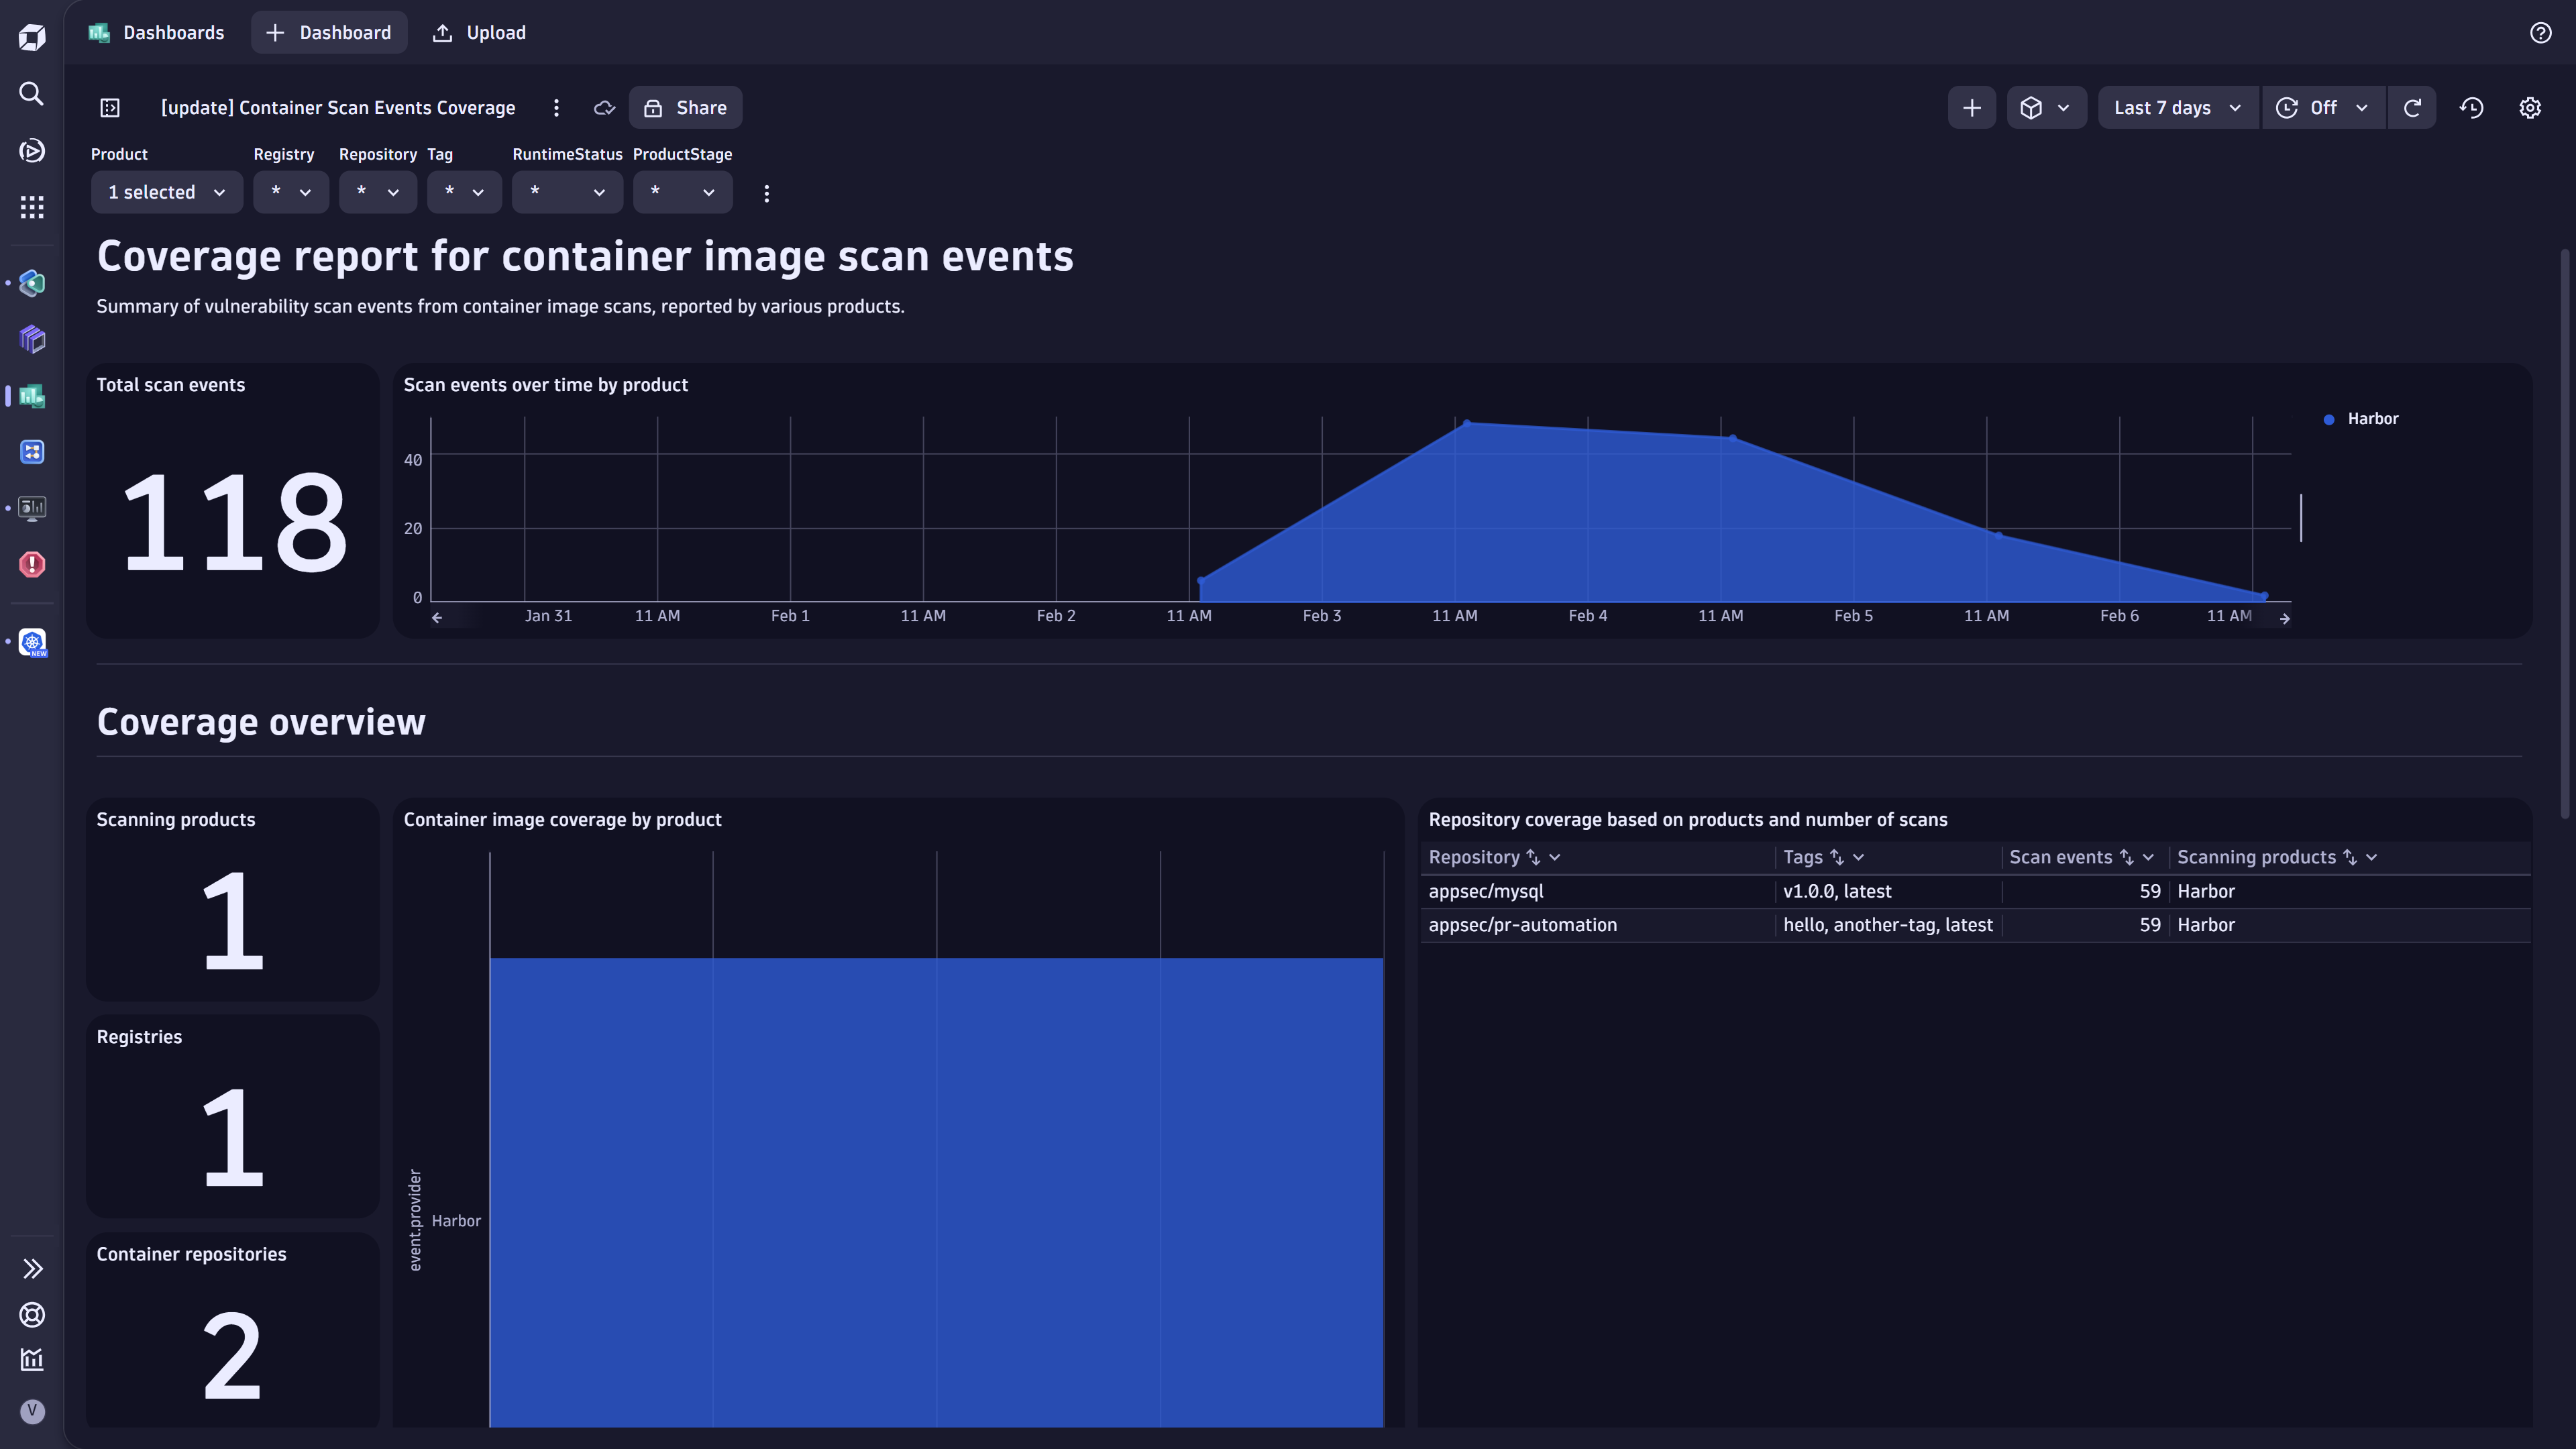The width and height of the screenshot is (2576, 1449).
Task: Click the chart's pan-right arrow control
Action: 2285,618
